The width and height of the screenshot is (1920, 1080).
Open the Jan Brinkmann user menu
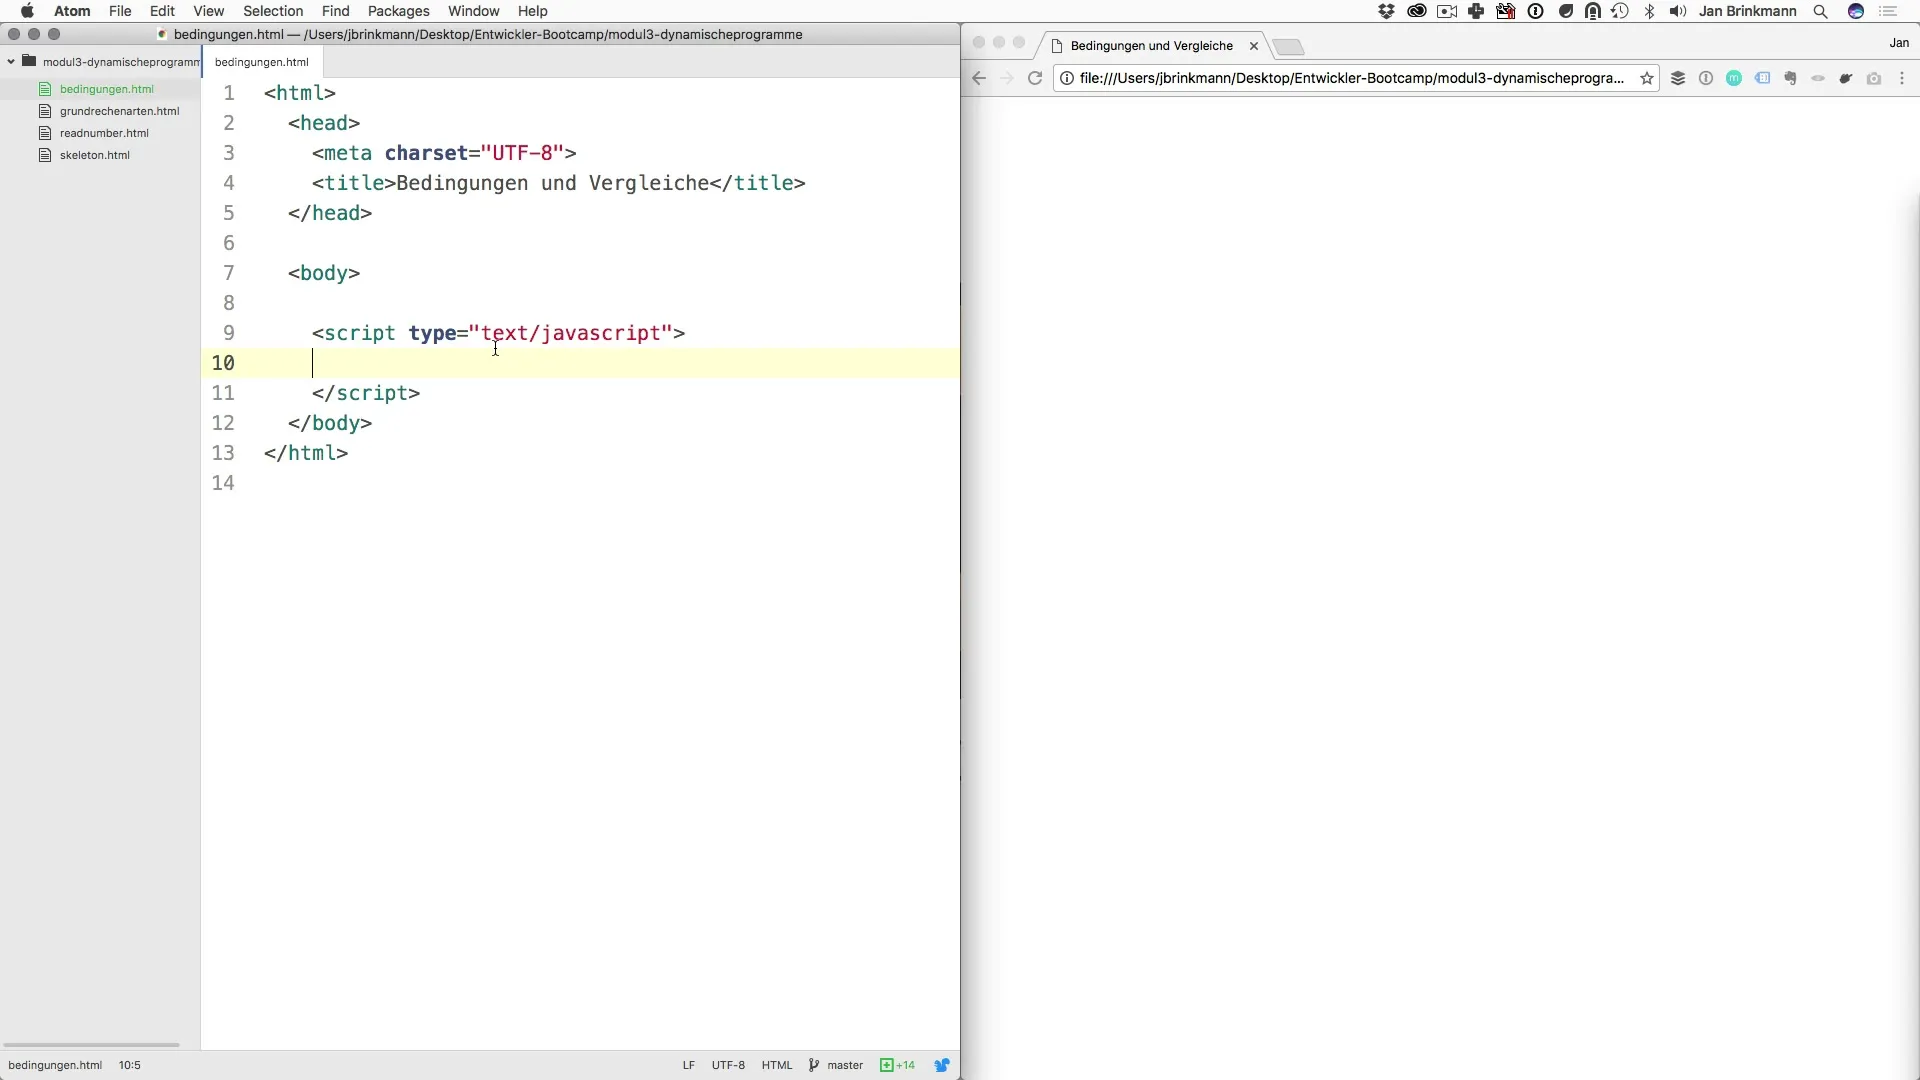point(1747,11)
